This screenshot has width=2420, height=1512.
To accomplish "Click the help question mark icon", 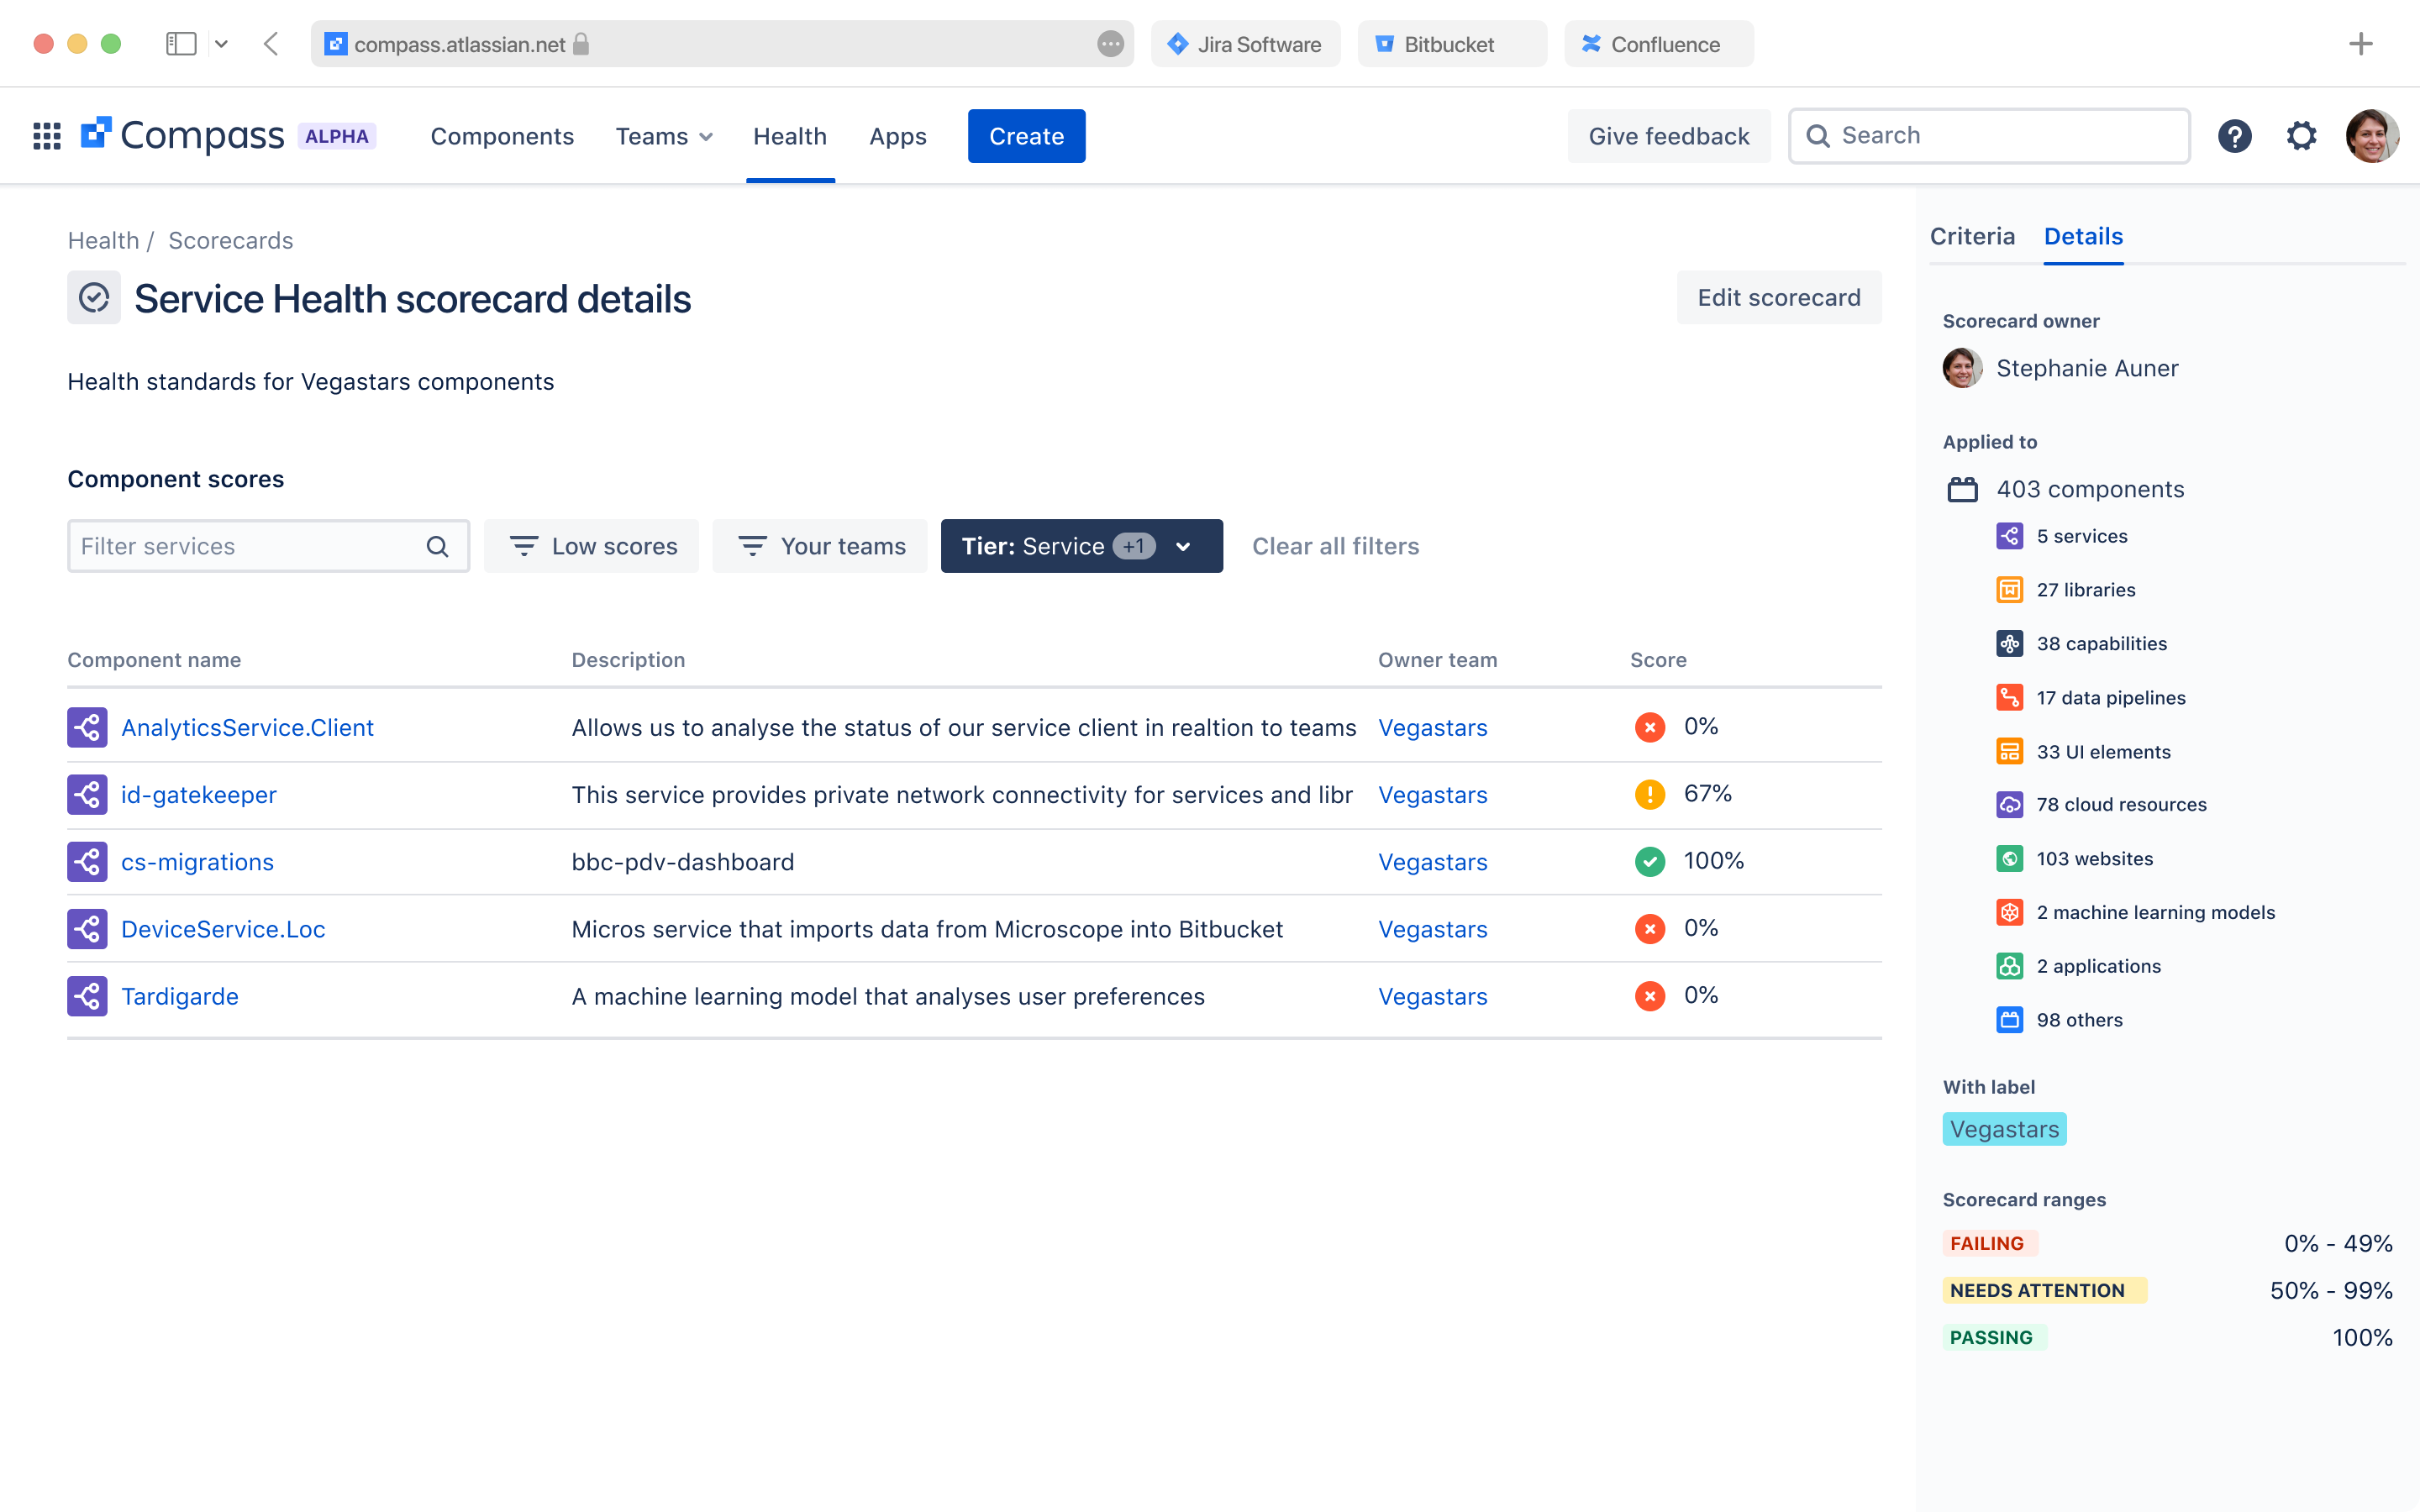I will [2236, 135].
